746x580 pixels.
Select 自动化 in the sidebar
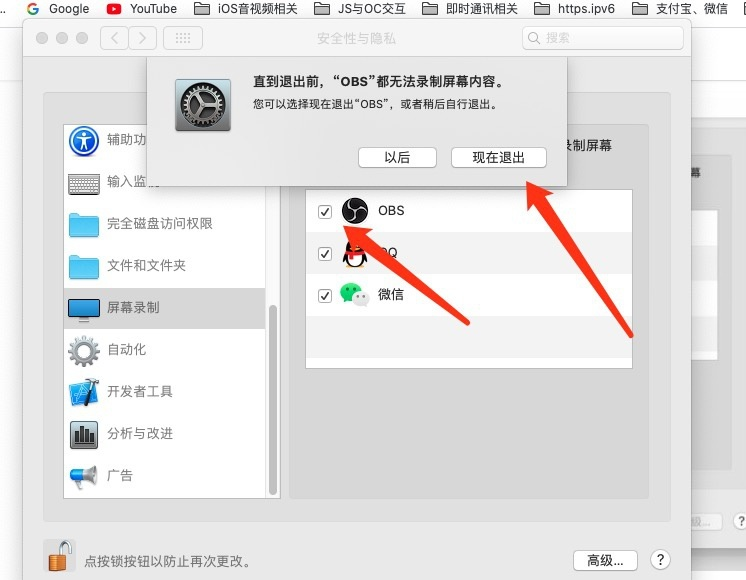[x=164, y=350]
